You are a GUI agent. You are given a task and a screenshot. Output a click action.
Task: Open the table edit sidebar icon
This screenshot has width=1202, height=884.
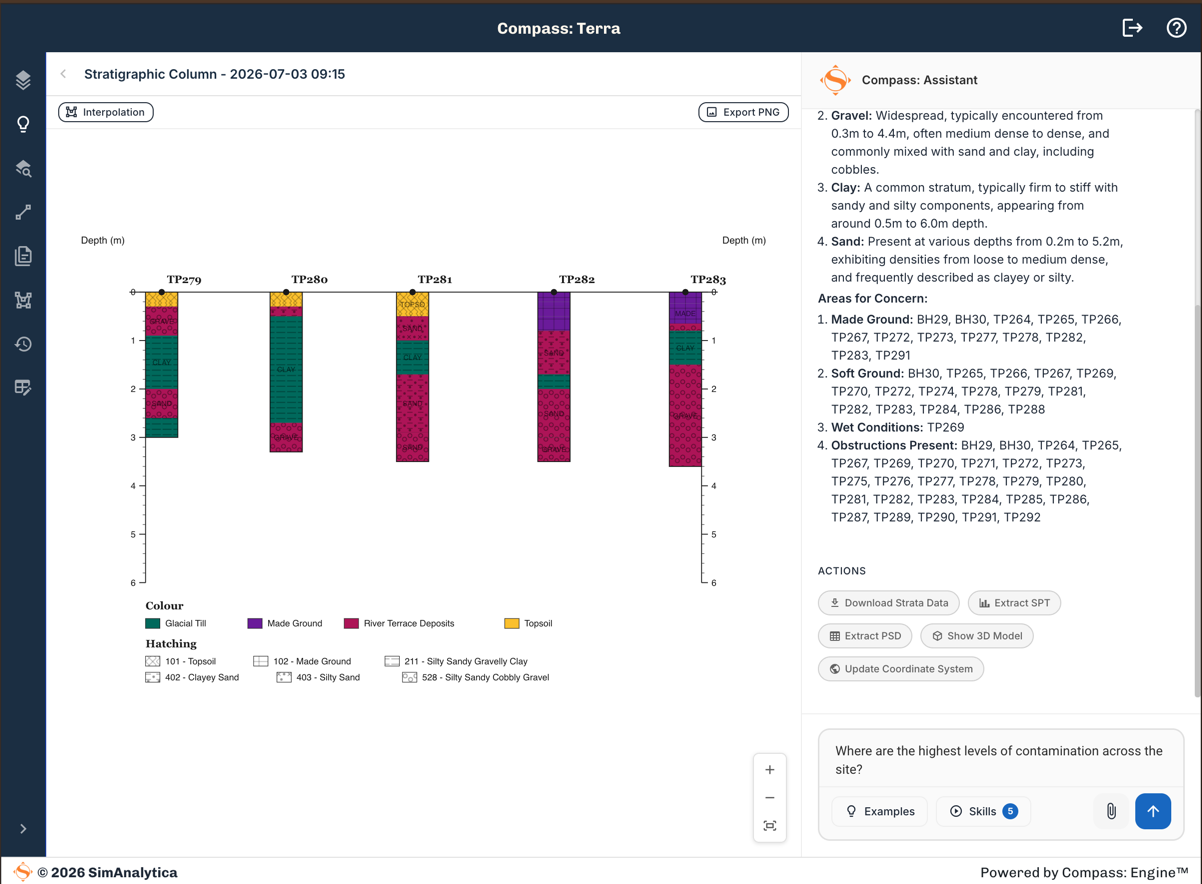[23, 387]
